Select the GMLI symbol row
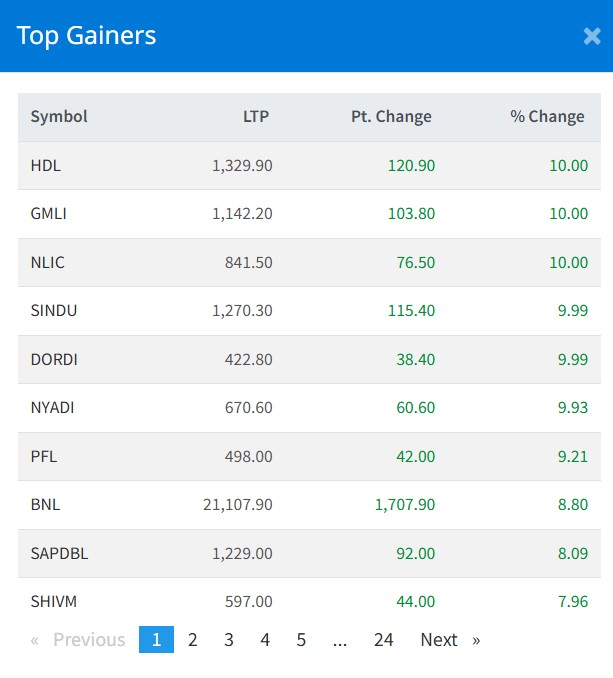 pos(49,214)
